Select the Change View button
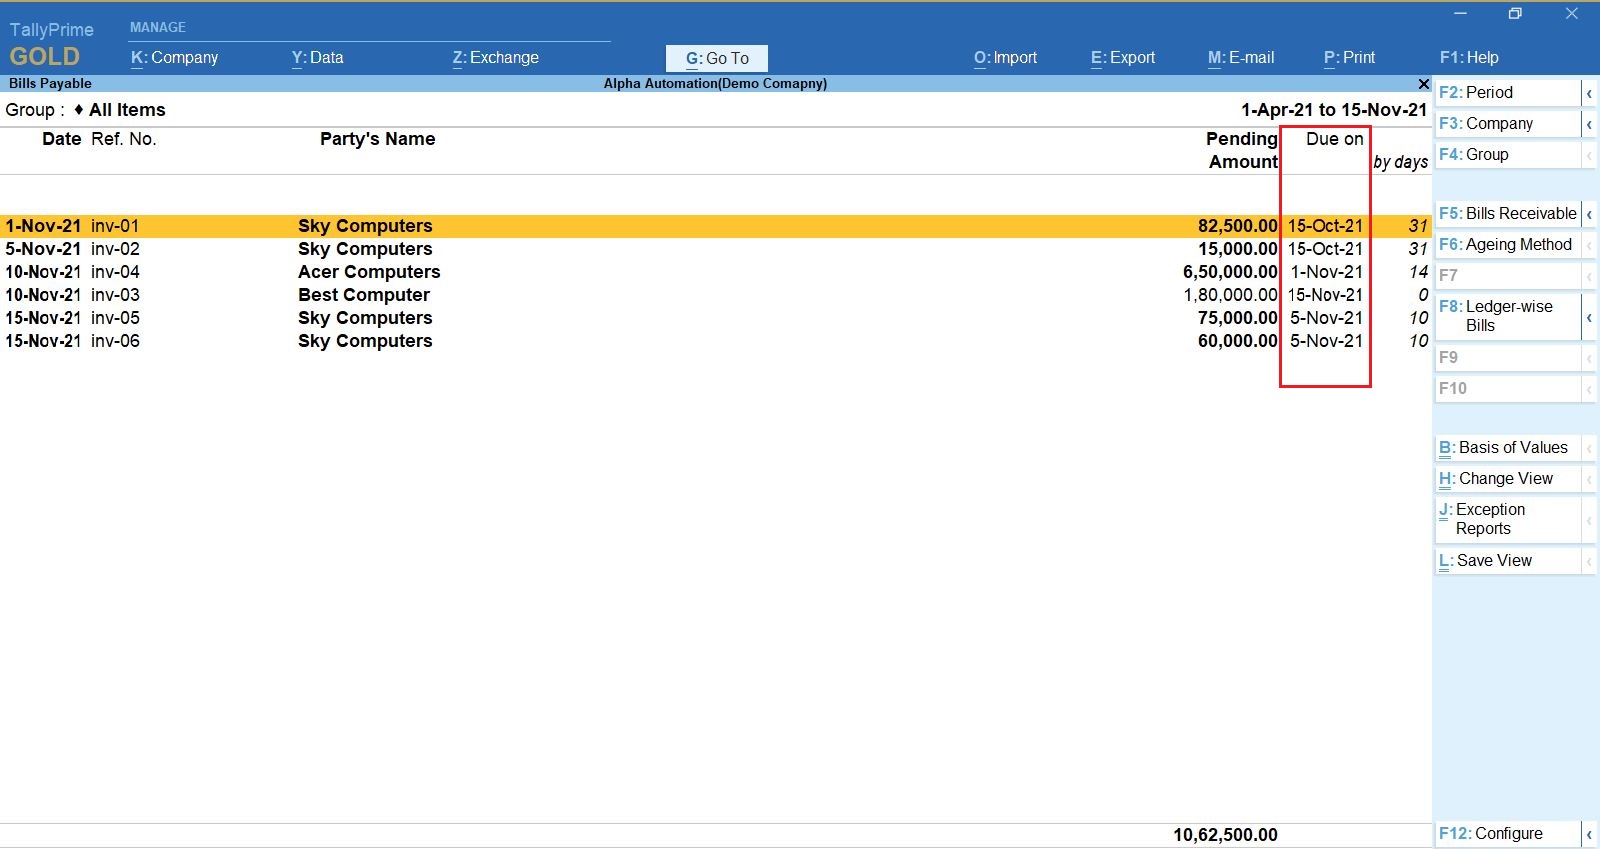 pyautogui.click(x=1507, y=479)
